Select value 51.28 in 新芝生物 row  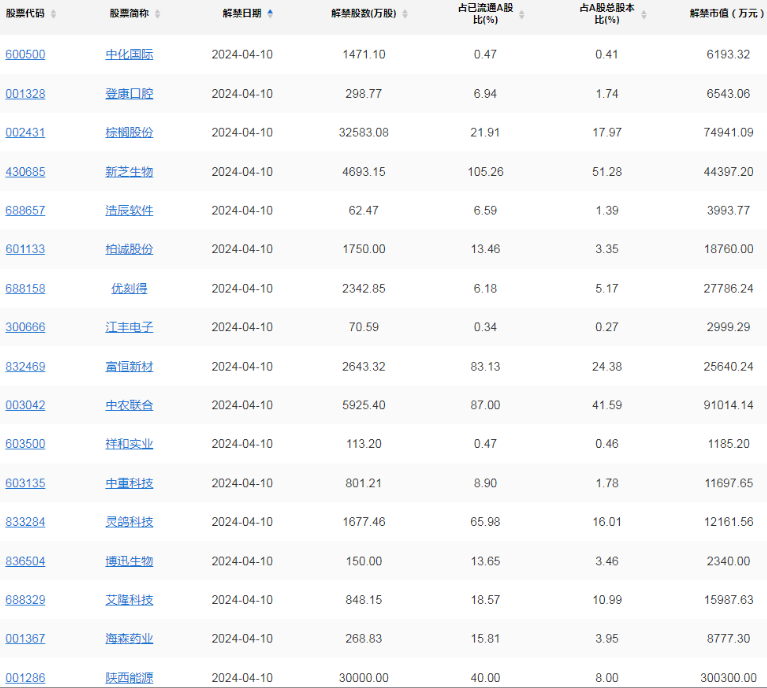(607, 172)
